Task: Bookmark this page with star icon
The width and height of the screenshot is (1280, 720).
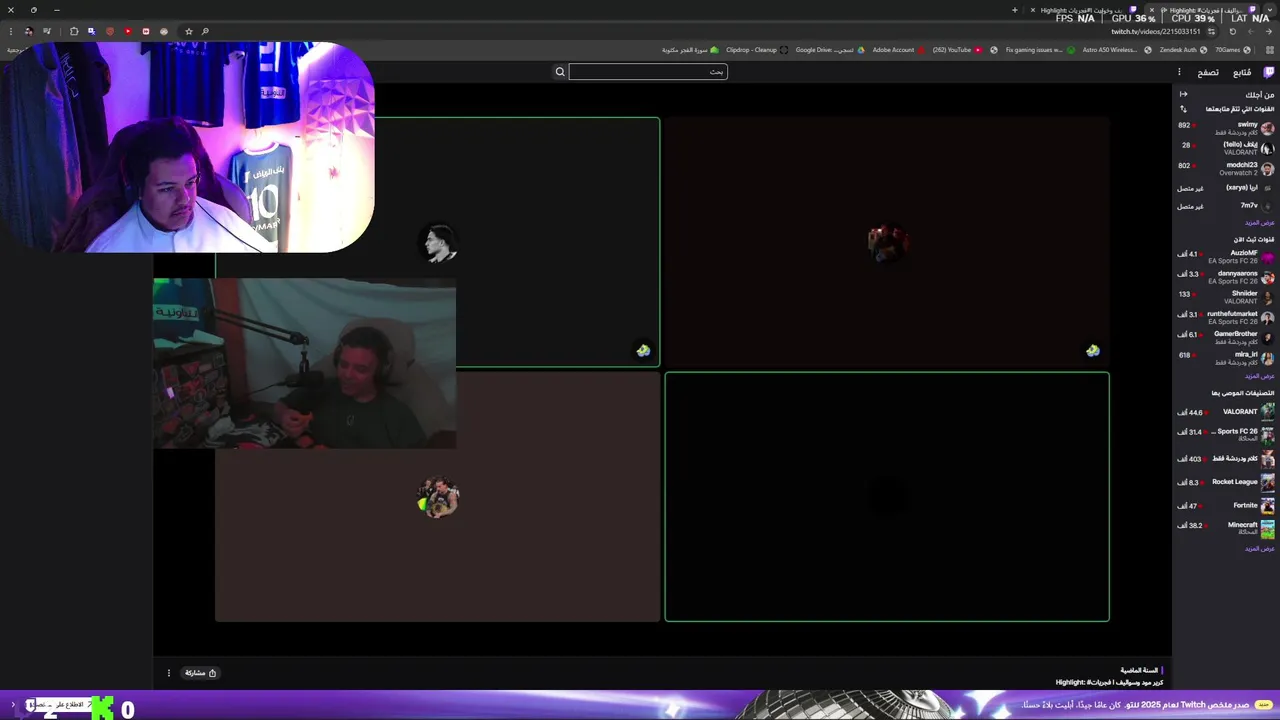Action: click(x=188, y=31)
